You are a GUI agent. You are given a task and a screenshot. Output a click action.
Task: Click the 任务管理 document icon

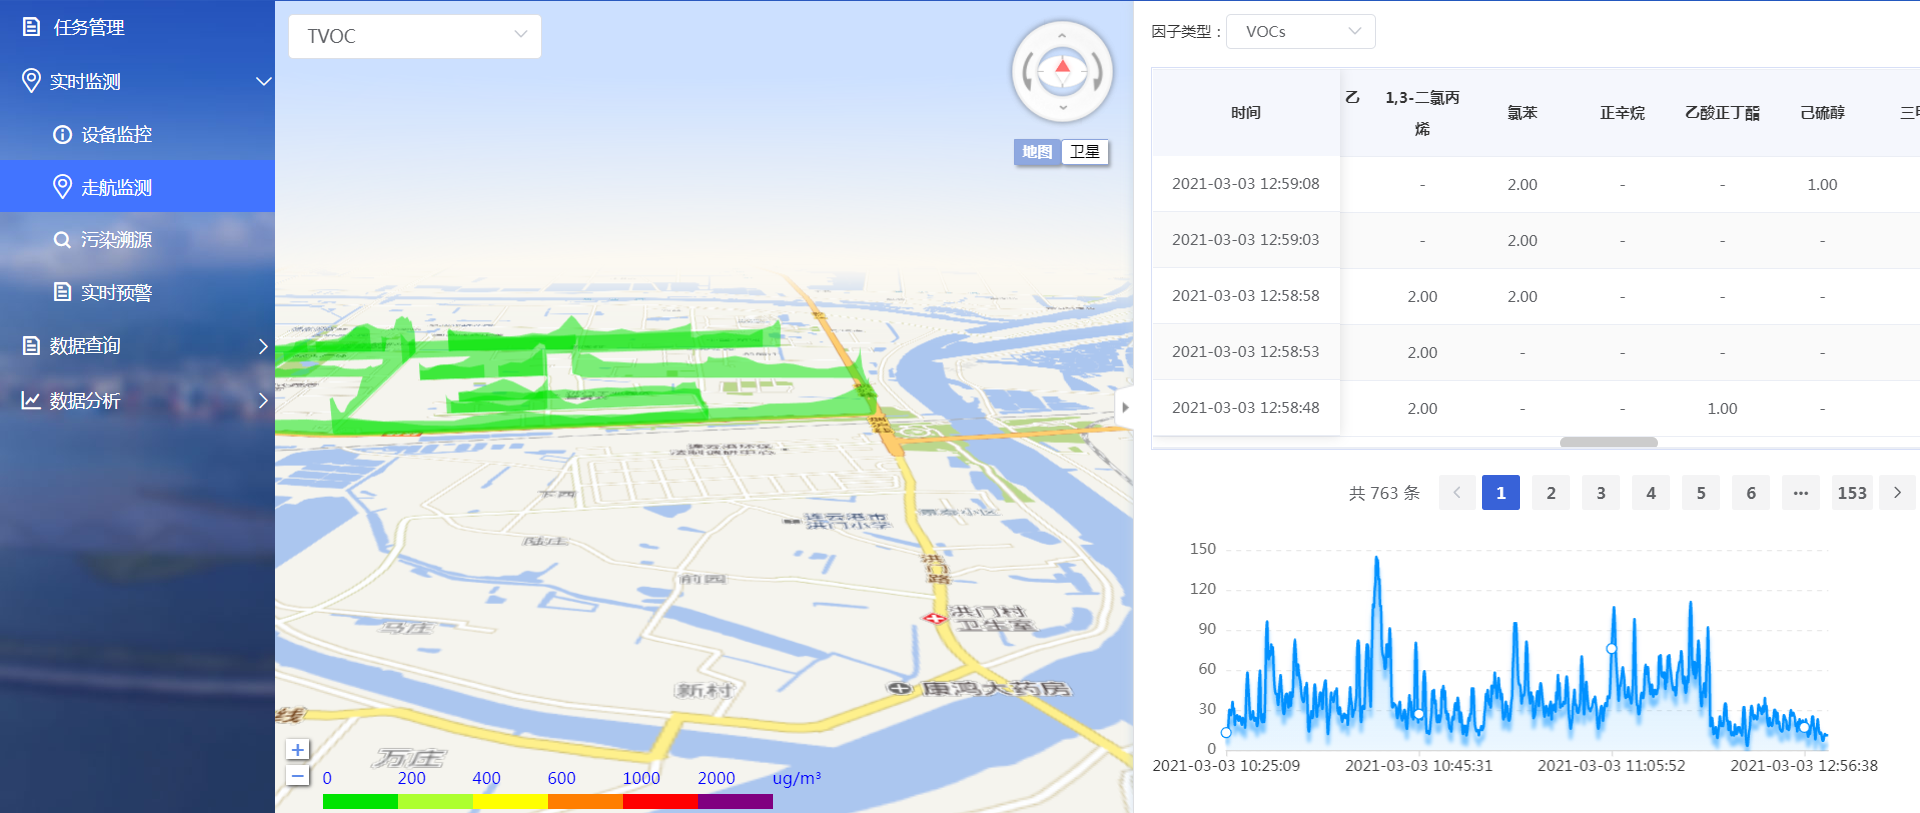click(32, 27)
